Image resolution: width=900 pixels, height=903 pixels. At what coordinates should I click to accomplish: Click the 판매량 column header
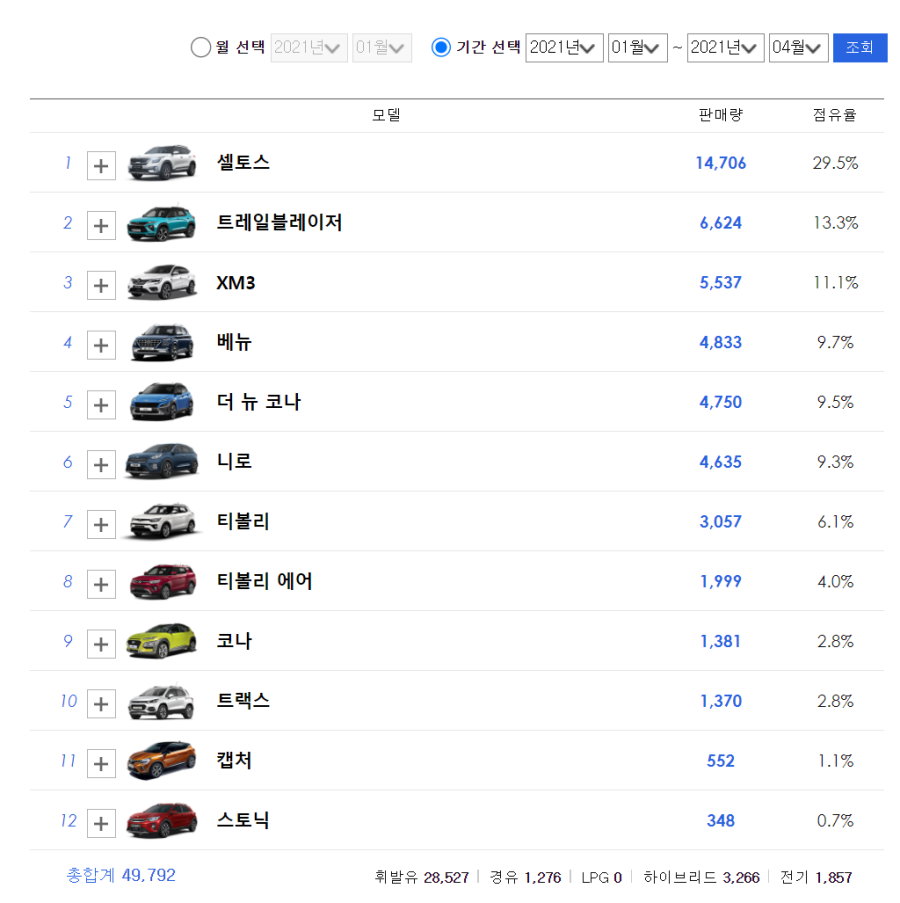click(x=720, y=115)
